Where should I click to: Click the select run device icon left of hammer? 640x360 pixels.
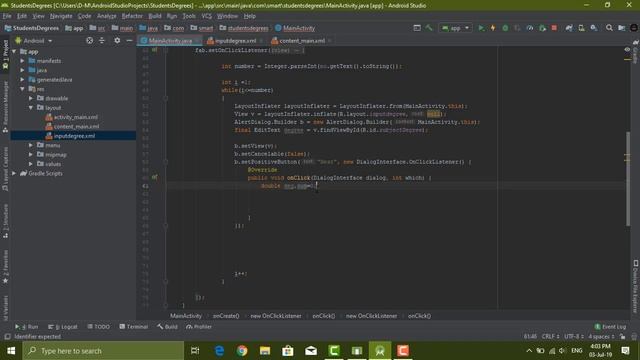[x=417, y=28]
